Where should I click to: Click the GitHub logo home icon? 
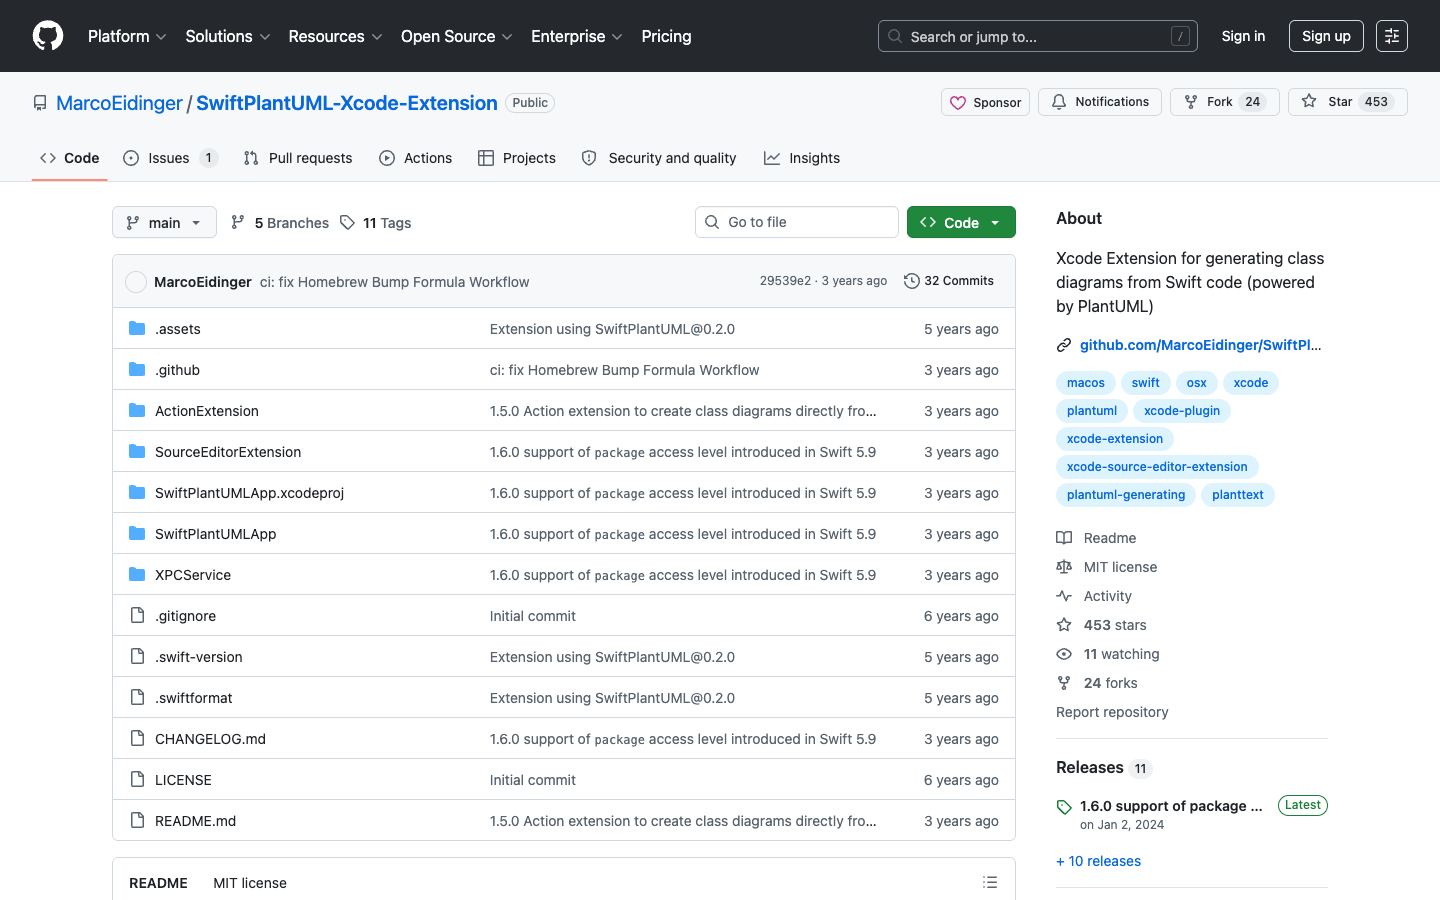48,36
